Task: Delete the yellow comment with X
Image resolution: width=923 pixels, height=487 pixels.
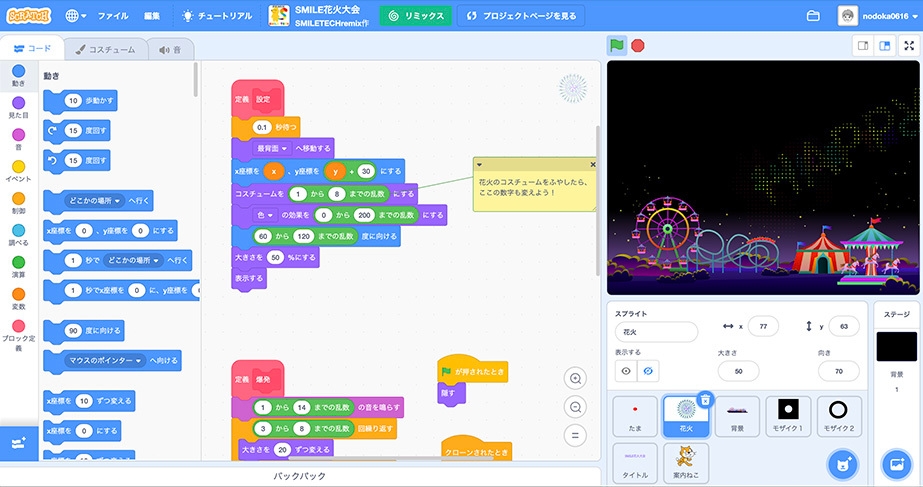Action: tap(592, 164)
